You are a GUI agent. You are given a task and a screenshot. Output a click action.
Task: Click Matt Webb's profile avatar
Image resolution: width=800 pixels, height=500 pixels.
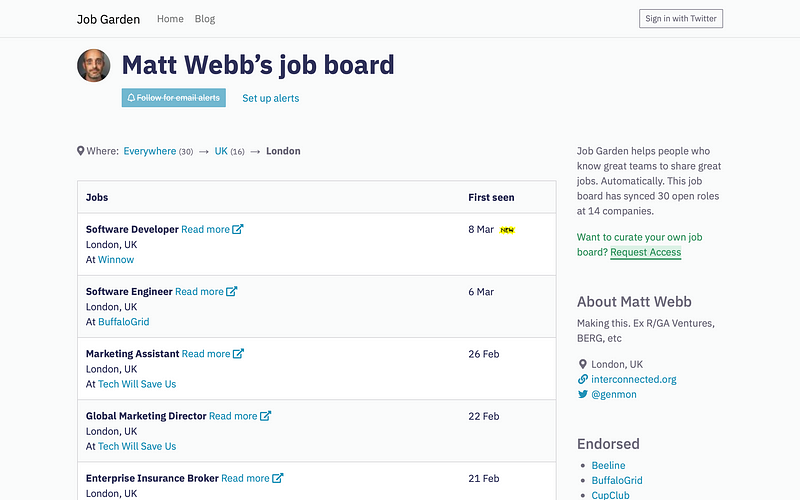(94, 65)
